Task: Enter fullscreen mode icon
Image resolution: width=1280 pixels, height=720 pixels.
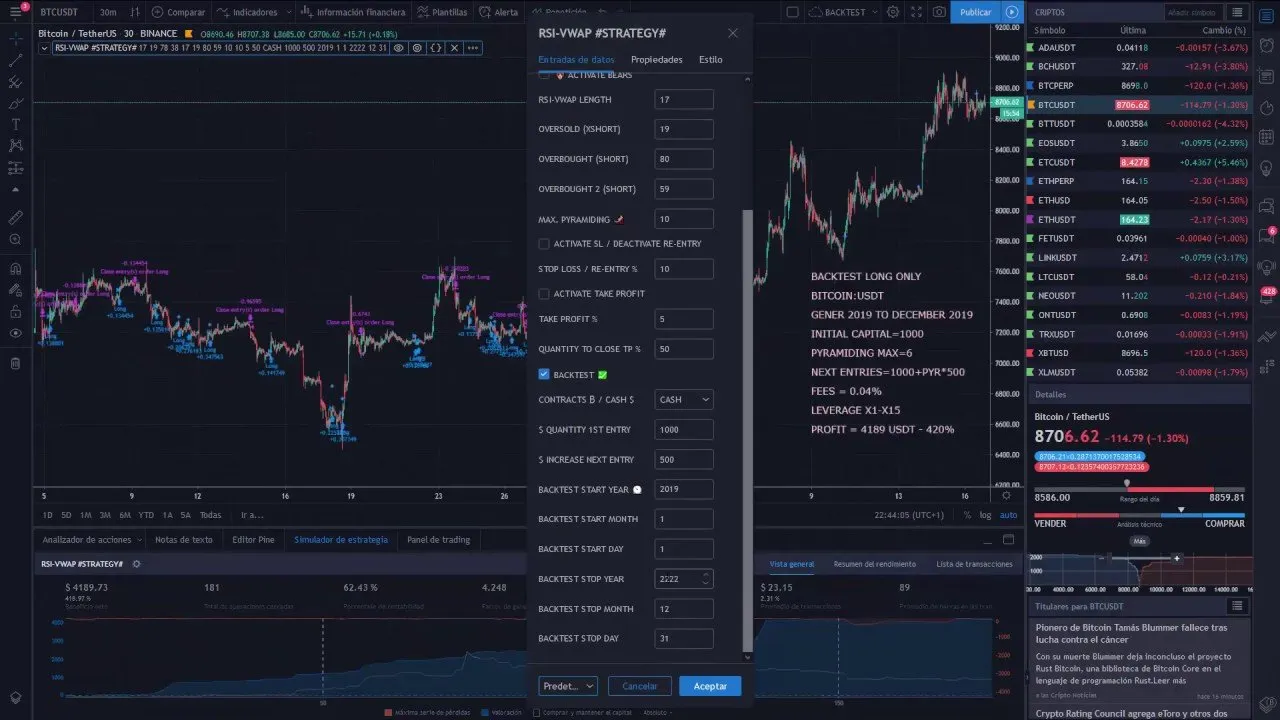Action: point(915,12)
